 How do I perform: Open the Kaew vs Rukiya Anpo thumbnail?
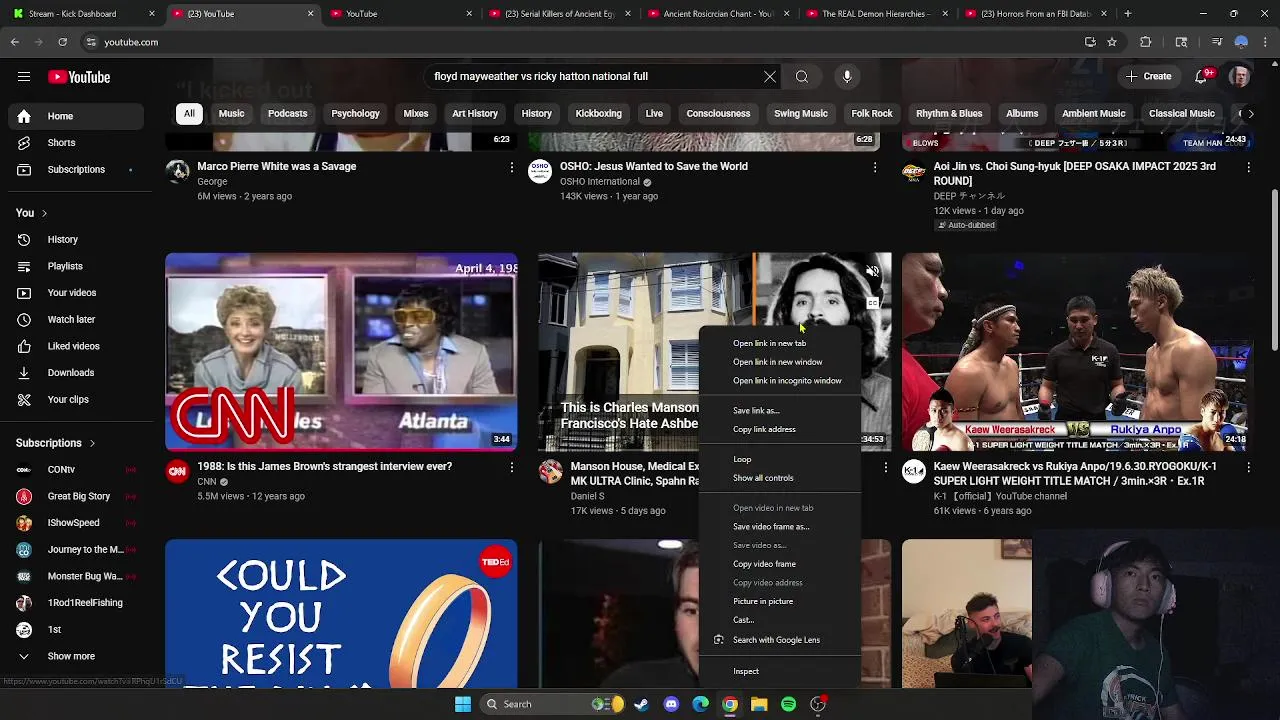click(x=1077, y=352)
